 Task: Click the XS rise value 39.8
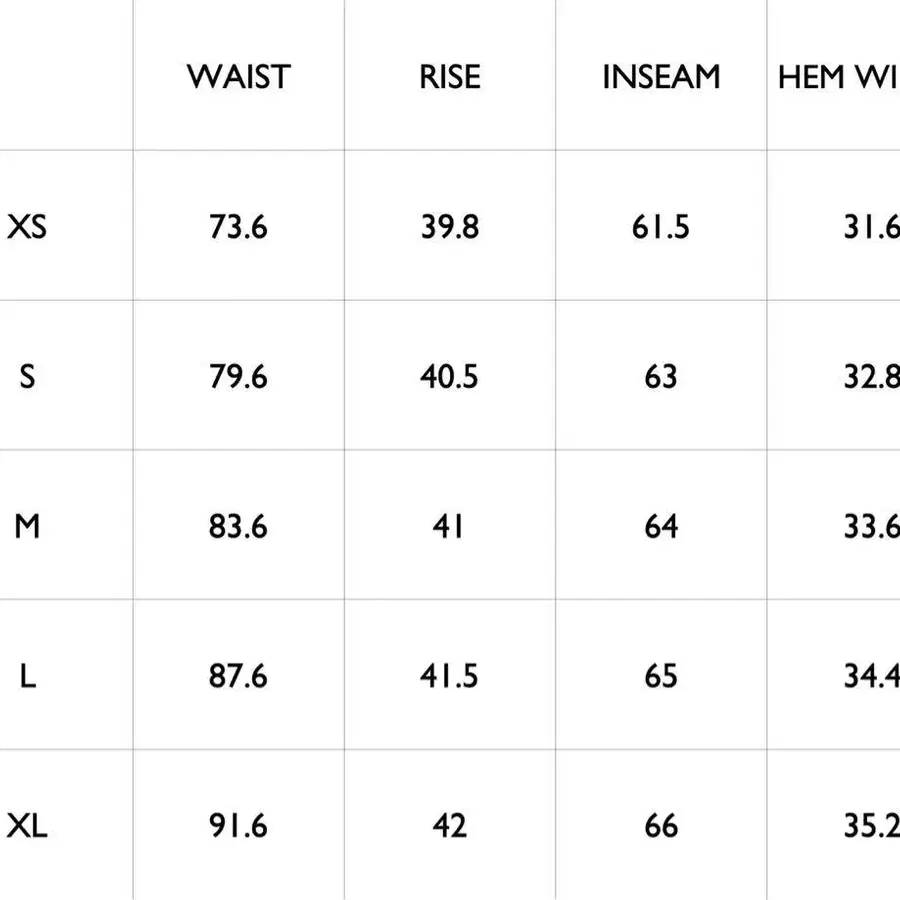450,227
